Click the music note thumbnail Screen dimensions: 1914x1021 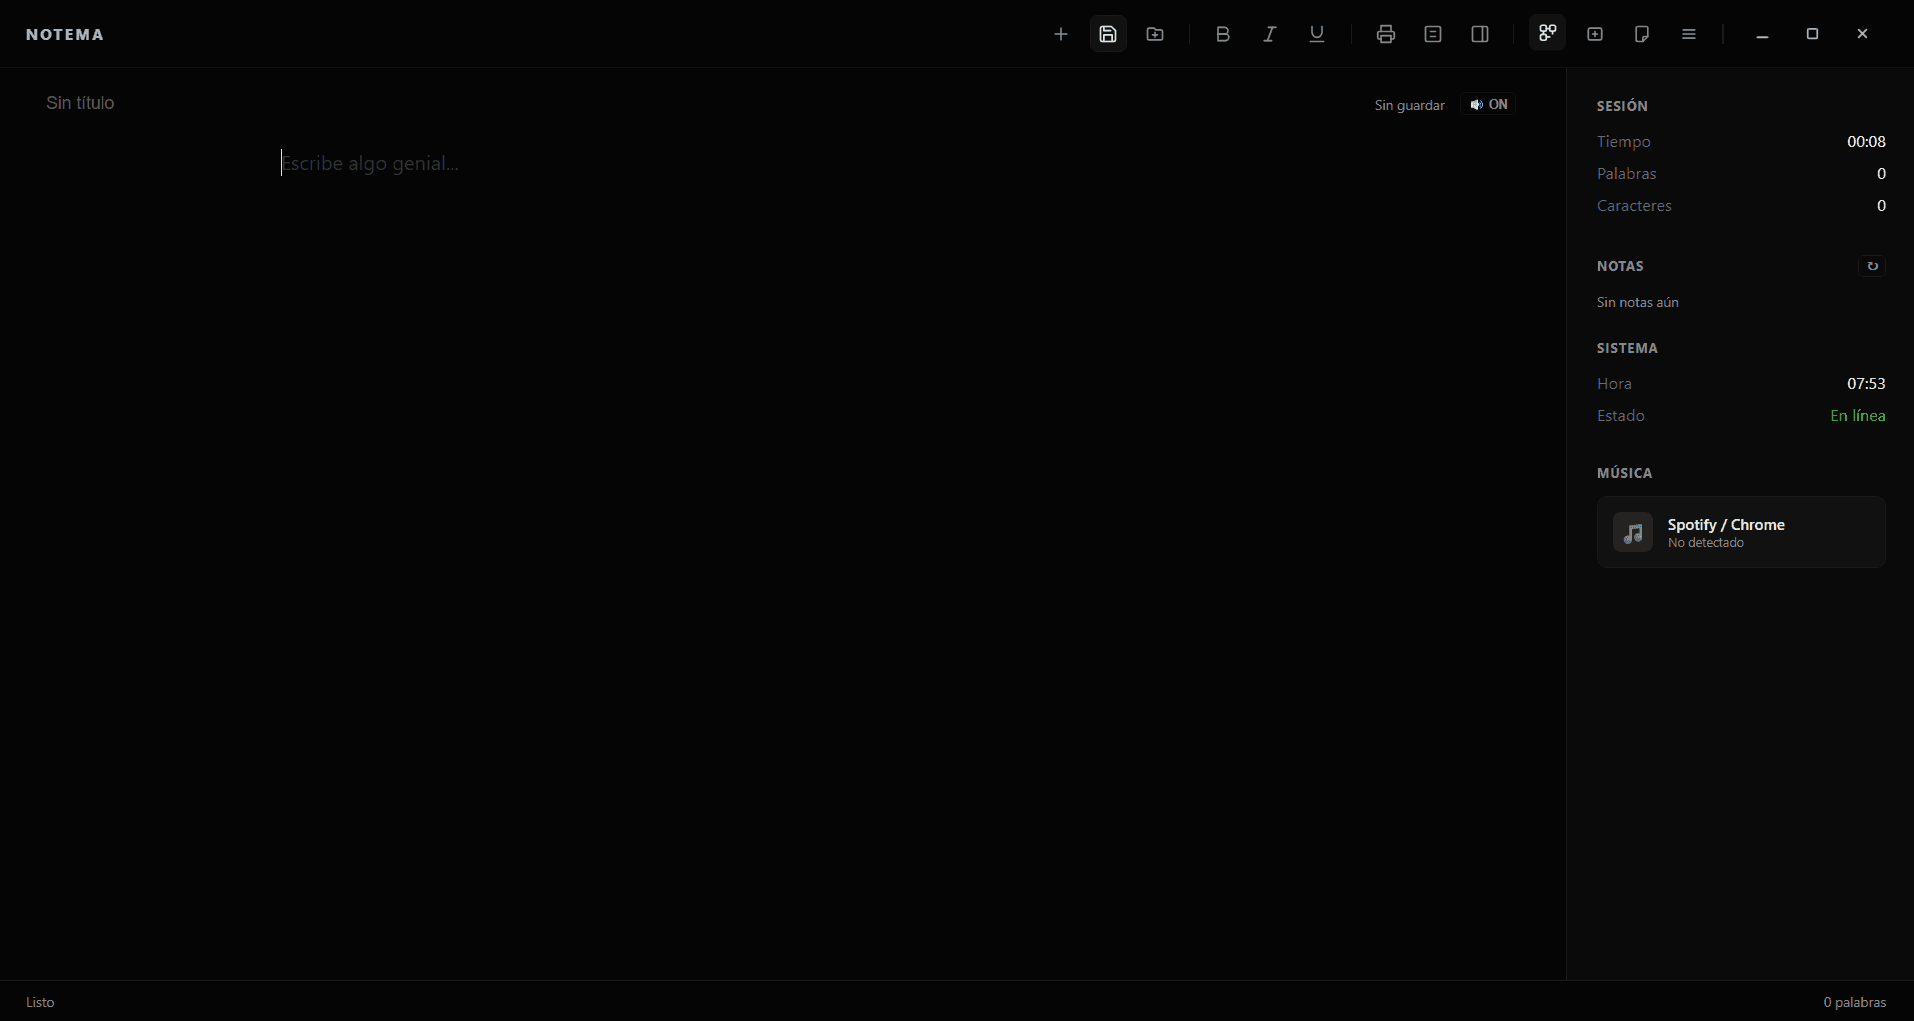pos(1634,532)
